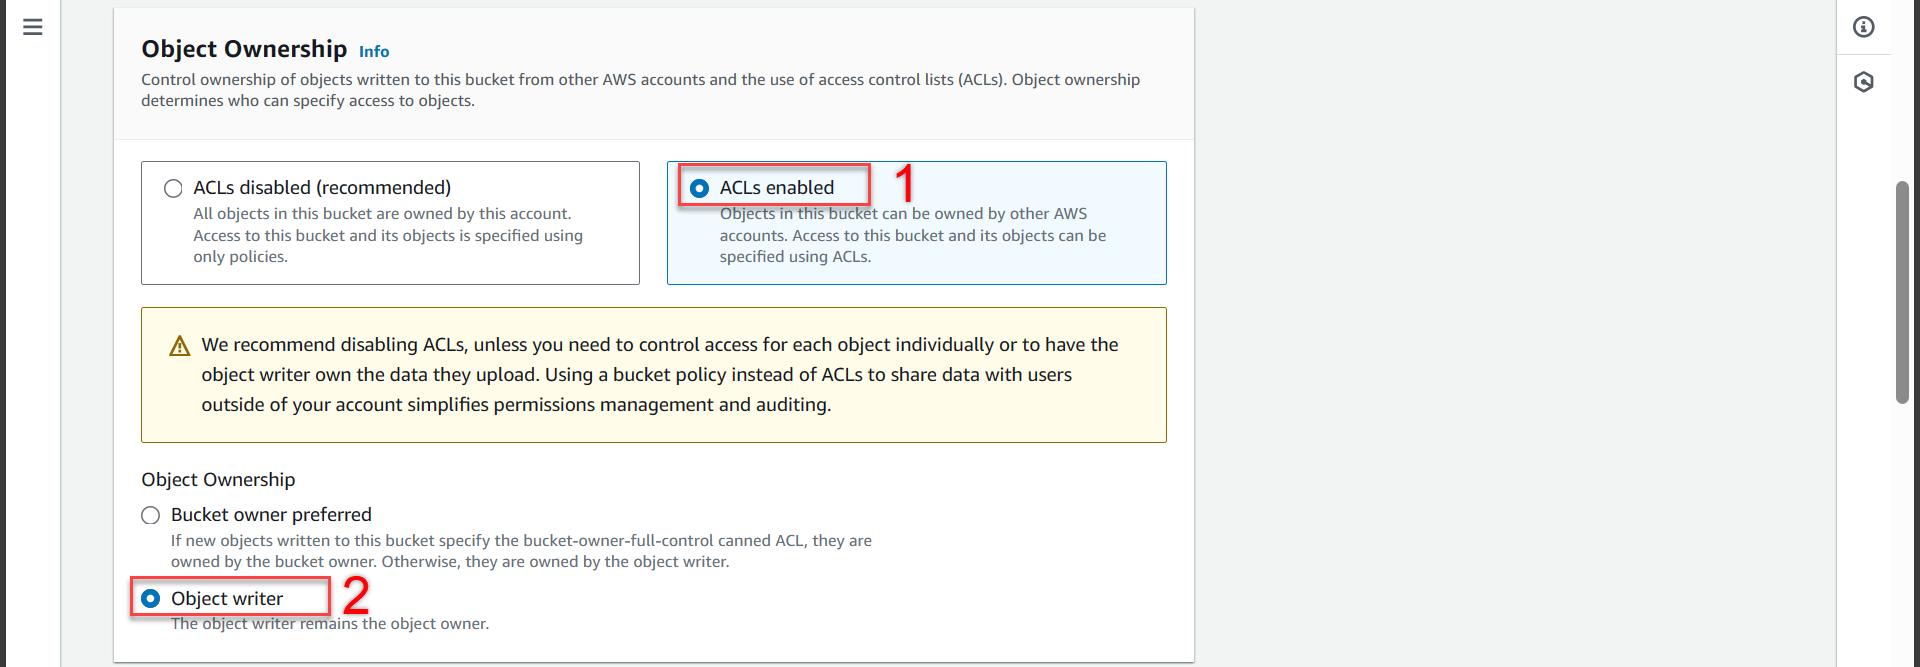The image size is (1920, 667).
Task: Click the hexagon icon below the info icon
Action: point(1863,82)
